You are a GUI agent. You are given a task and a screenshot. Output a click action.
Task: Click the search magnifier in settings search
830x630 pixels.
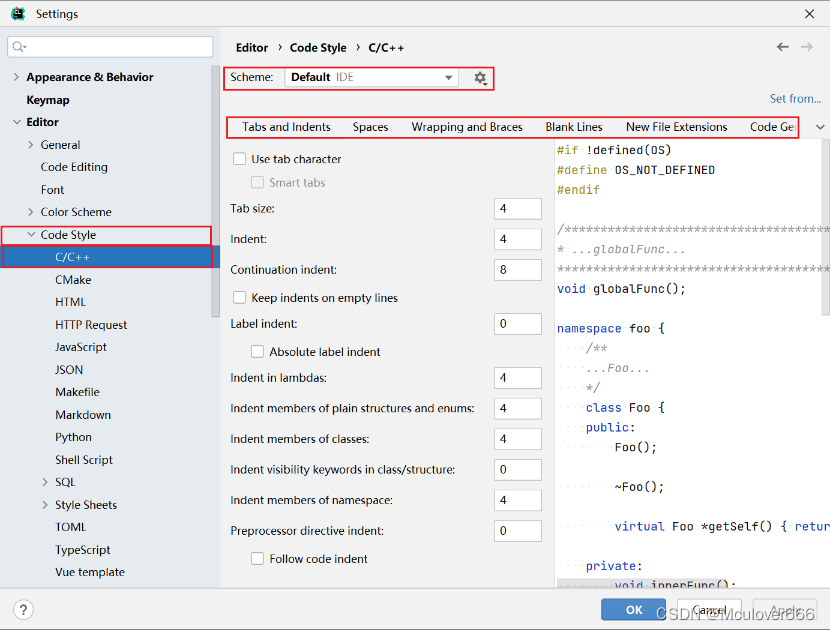coord(19,47)
